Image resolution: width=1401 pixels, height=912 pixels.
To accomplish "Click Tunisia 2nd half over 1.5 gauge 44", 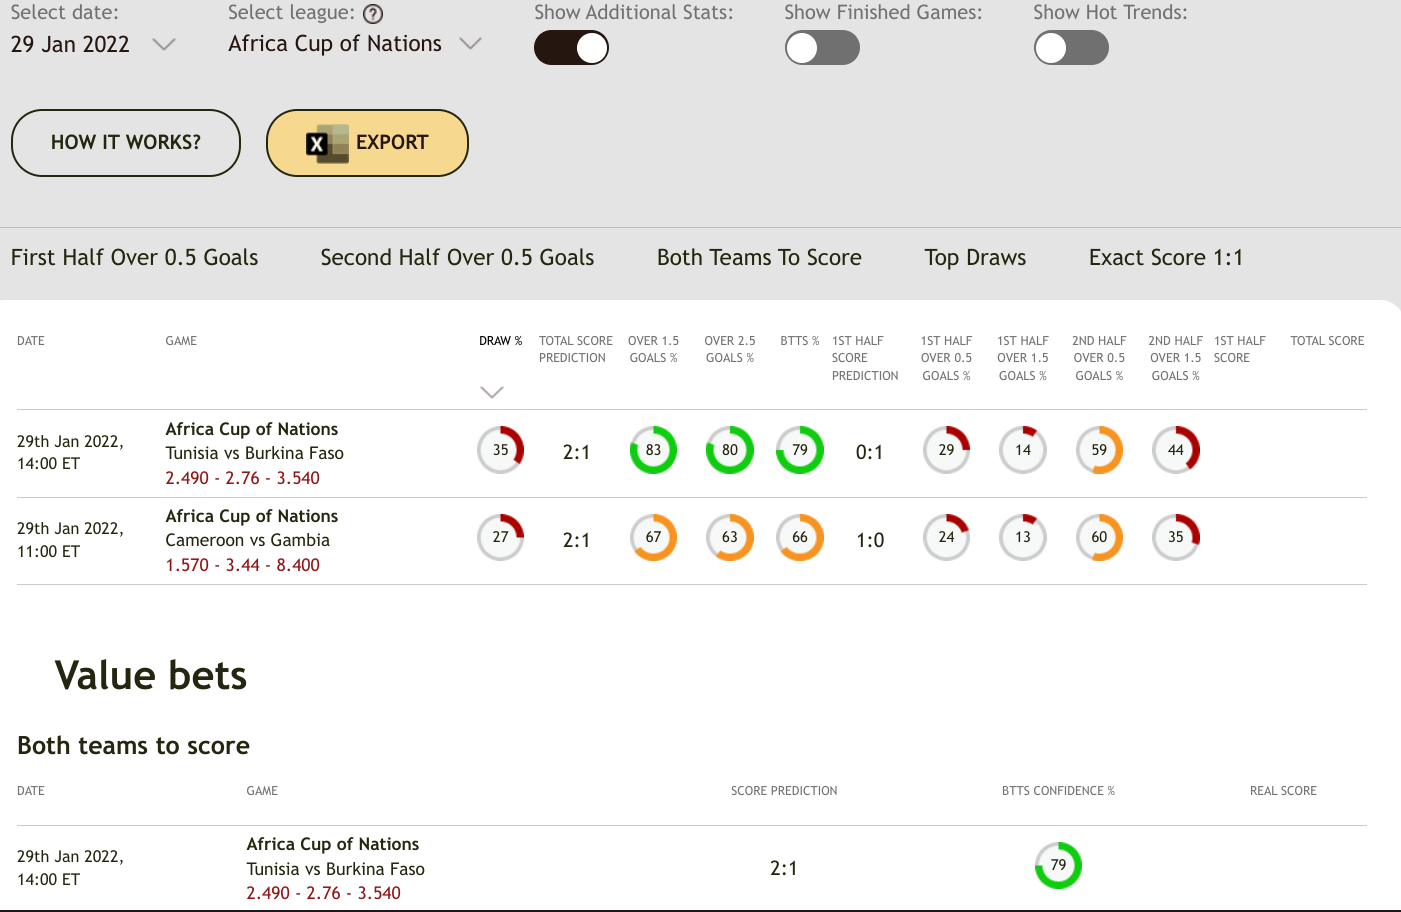I will [x=1176, y=450].
